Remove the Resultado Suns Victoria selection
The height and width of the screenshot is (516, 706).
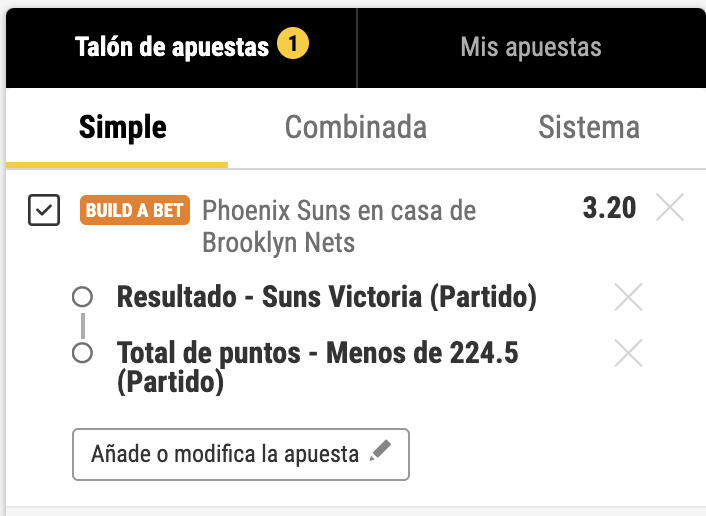(x=628, y=297)
